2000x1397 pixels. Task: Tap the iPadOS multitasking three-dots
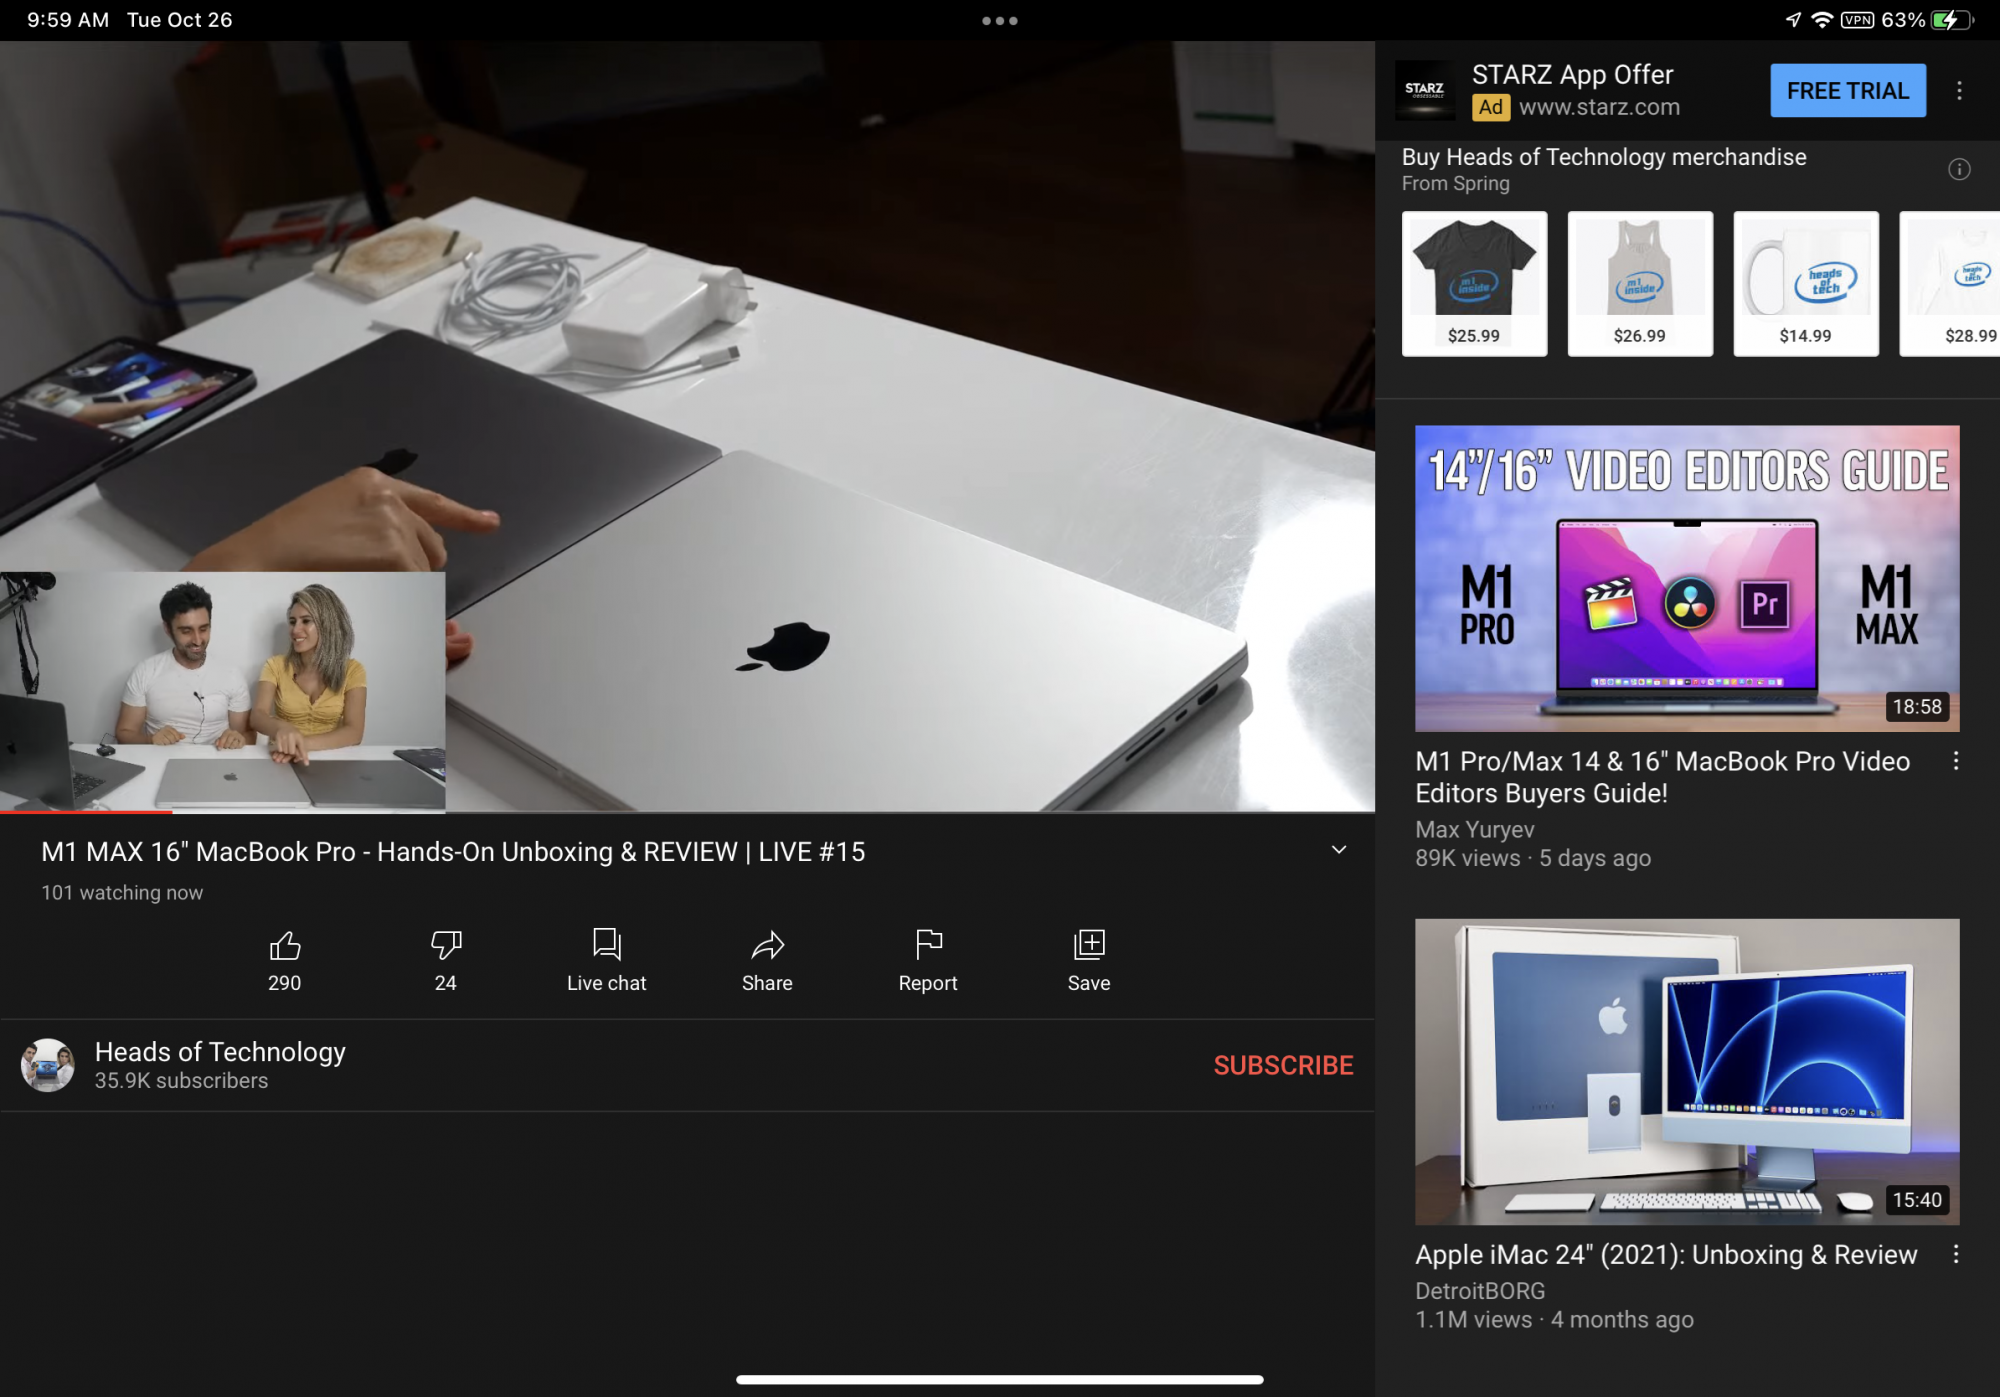999,20
